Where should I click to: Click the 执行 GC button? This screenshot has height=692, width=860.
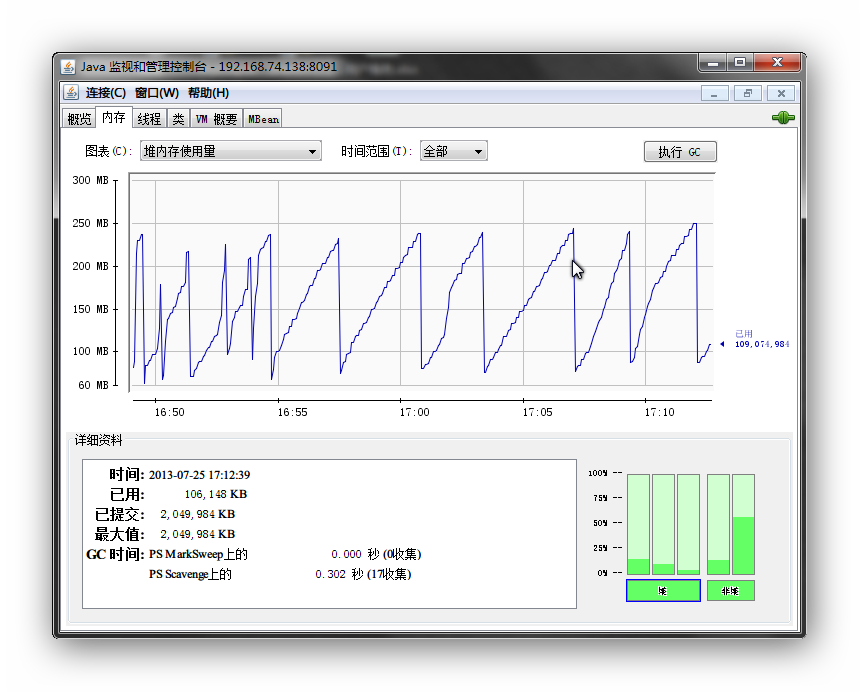pyautogui.click(x=680, y=152)
